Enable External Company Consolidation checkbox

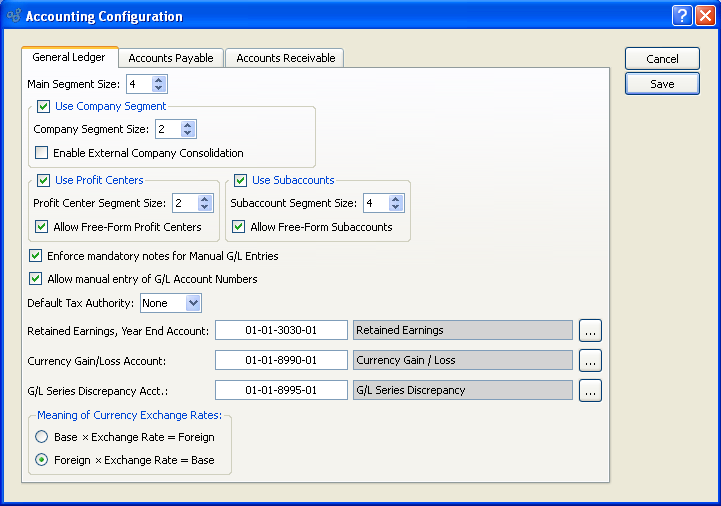click(x=42, y=153)
